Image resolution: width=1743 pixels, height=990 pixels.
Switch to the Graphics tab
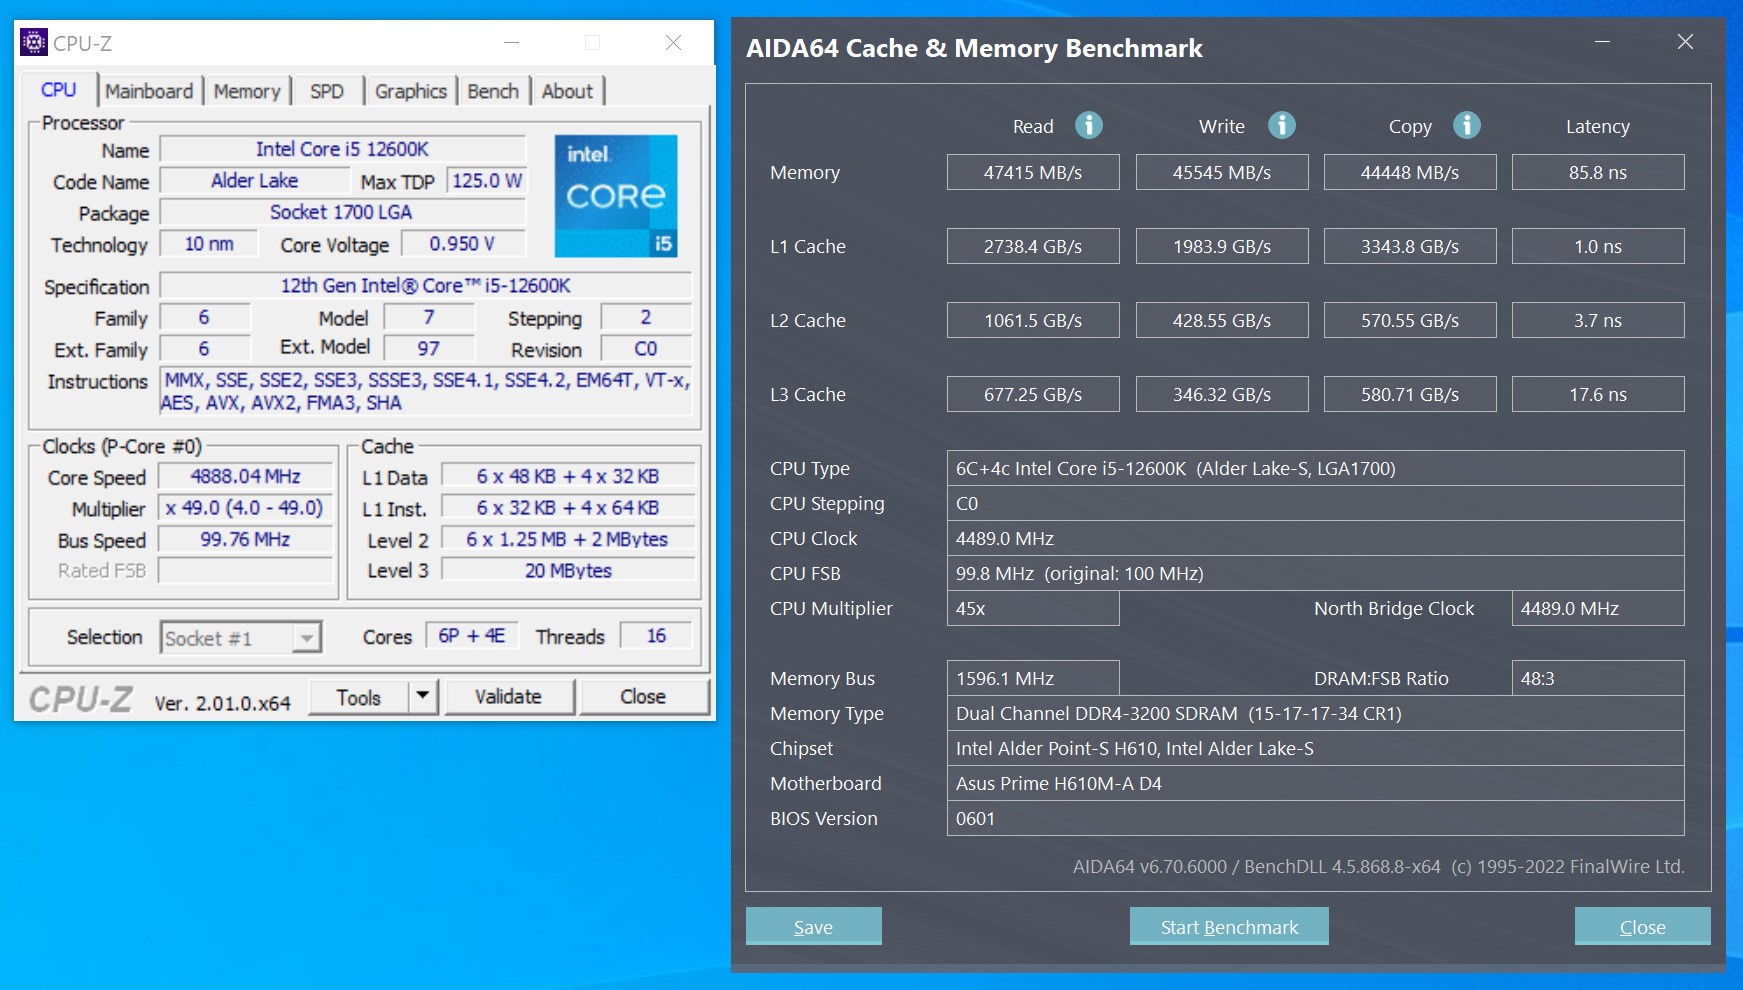click(411, 91)
